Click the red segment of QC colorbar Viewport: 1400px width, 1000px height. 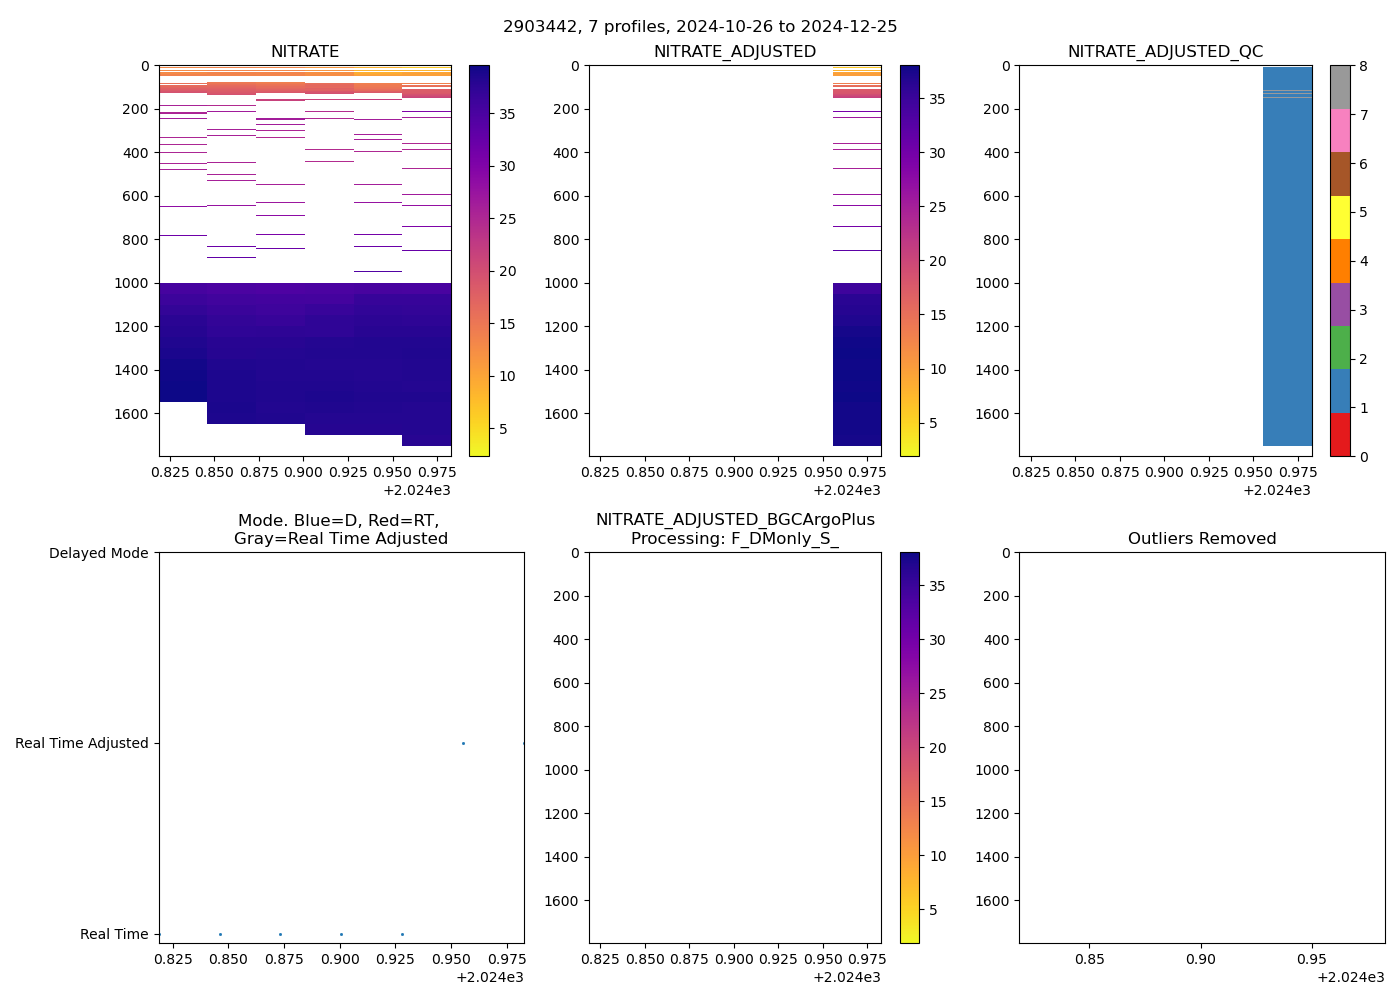pos(1340,435)
